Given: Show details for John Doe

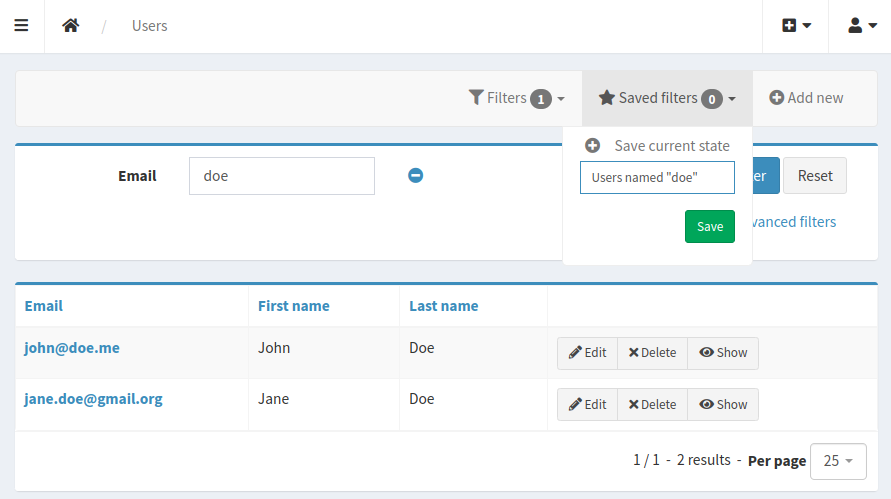Looking at the screenshot, I should pyautogui.click(x=723, y=353).
